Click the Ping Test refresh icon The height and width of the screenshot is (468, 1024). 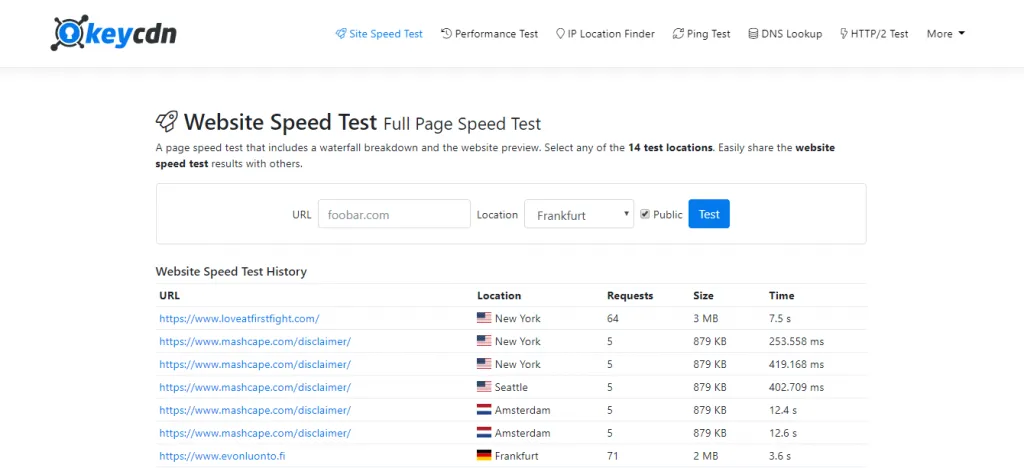[x=678, y=34]
